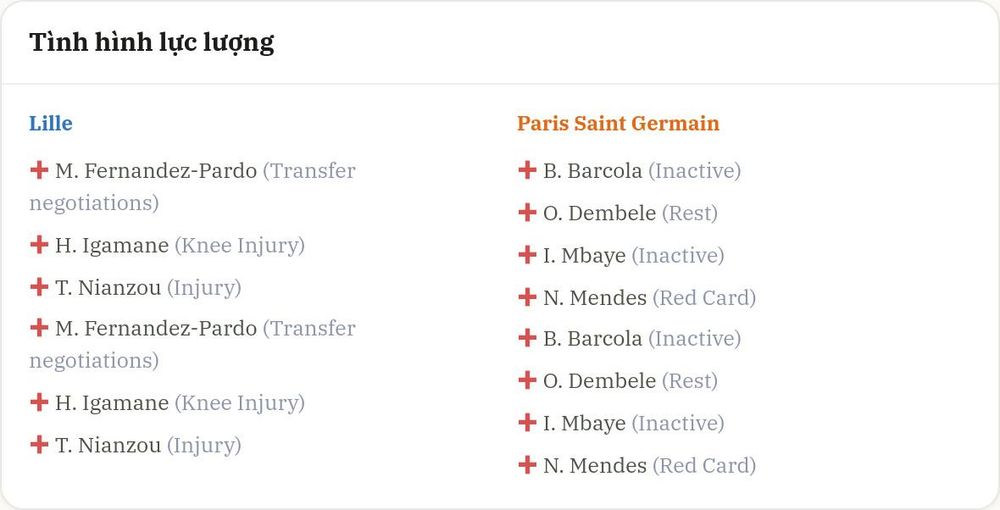Click first I. Mbaye player name
1000x510 pixels.
[584, 256]
